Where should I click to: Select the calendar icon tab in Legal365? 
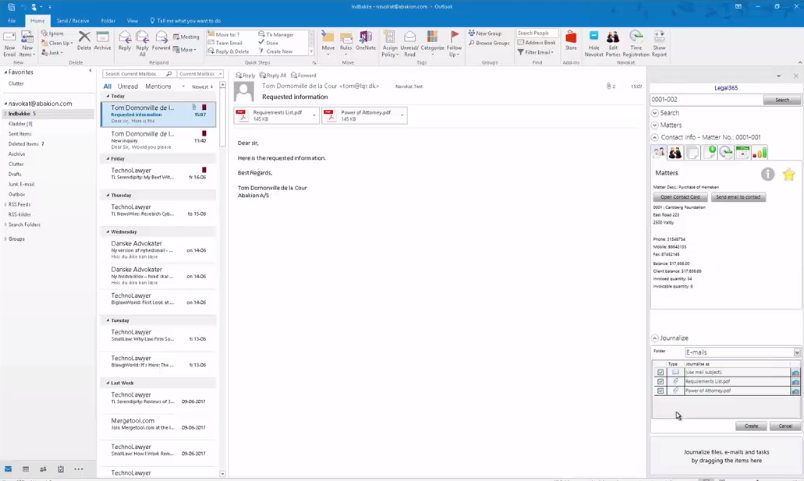pyautogui.click(x=742, y=152)
